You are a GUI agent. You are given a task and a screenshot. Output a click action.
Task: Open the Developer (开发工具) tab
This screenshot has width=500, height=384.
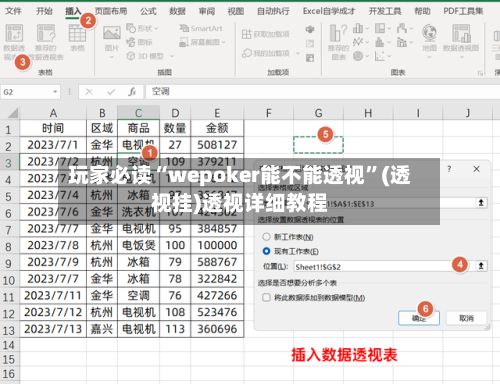[385, 11]
